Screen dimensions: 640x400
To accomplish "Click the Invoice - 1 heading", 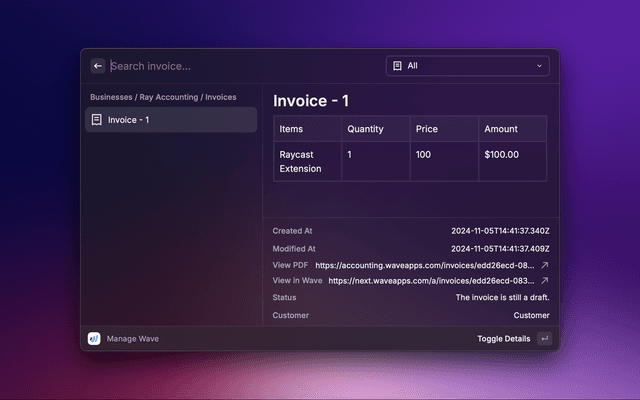I will (311, 101).
